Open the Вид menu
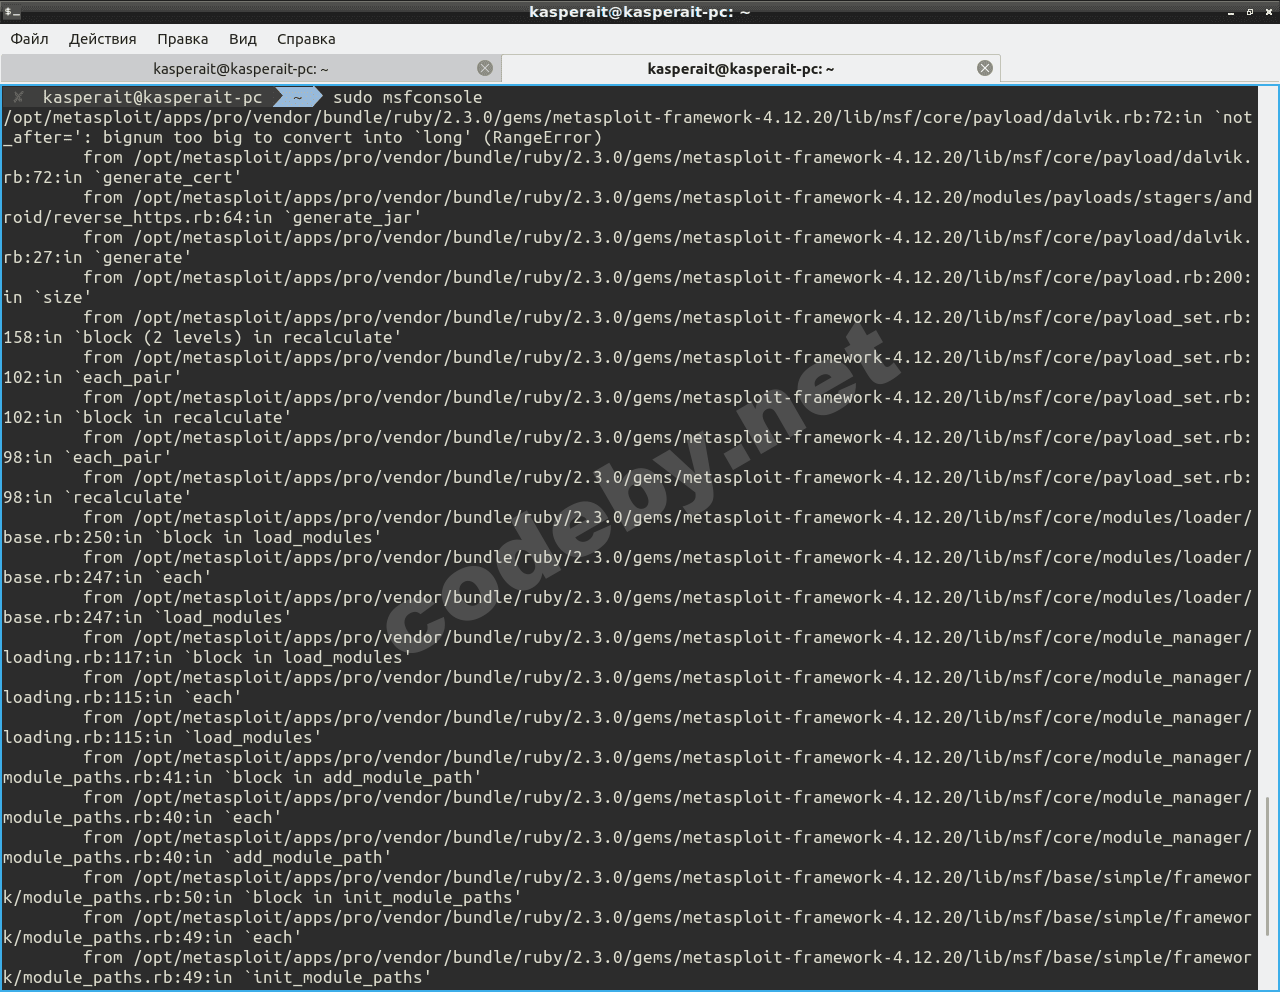 pos(243,39)
